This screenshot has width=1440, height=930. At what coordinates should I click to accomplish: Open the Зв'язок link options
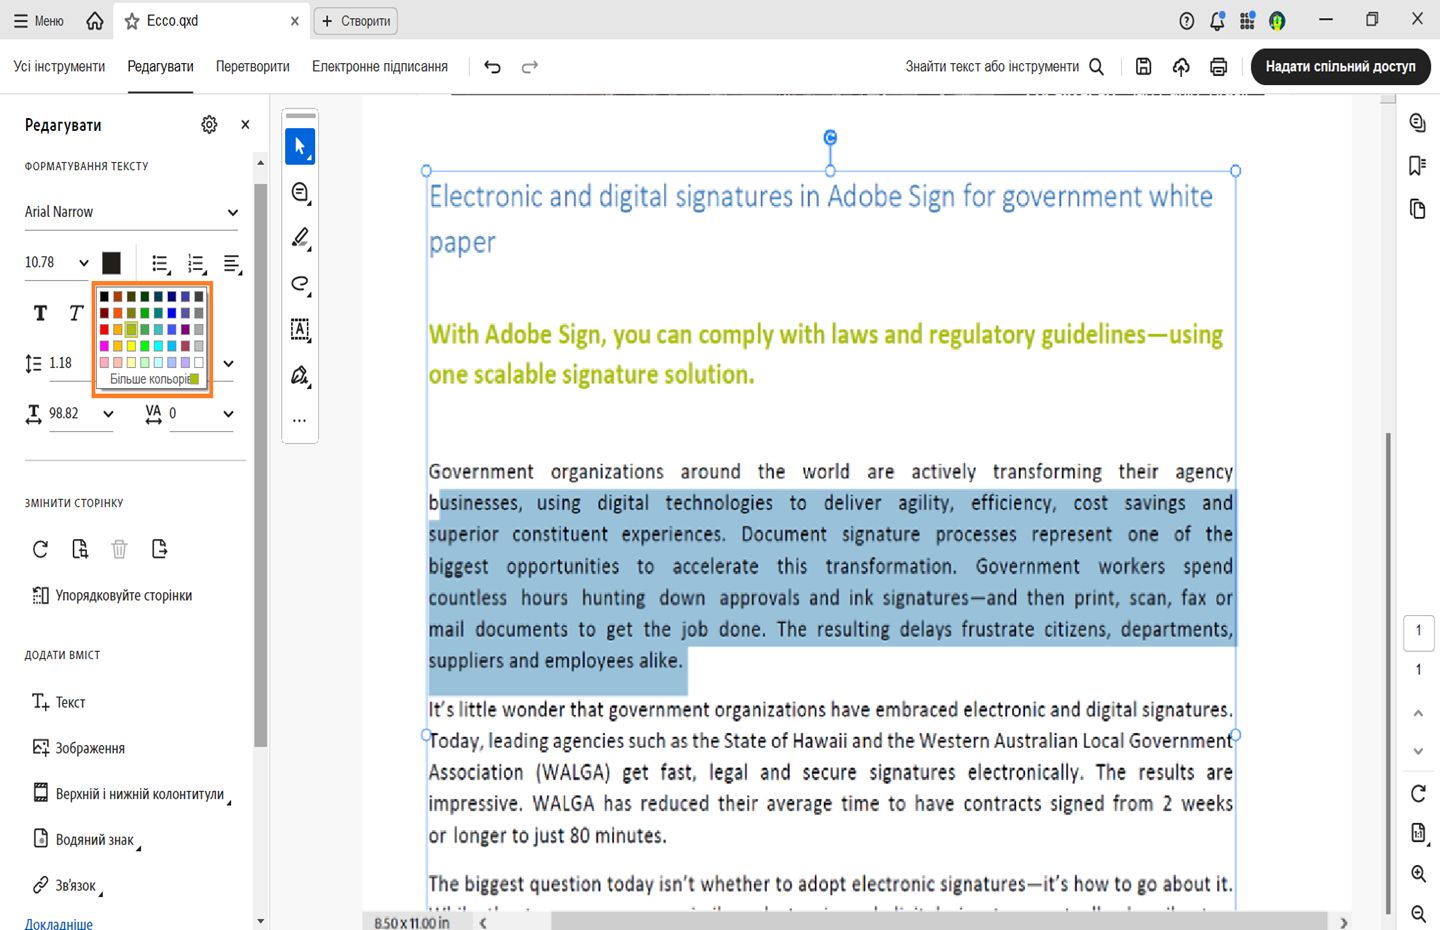pyautogui.click(x=68, y=886)
